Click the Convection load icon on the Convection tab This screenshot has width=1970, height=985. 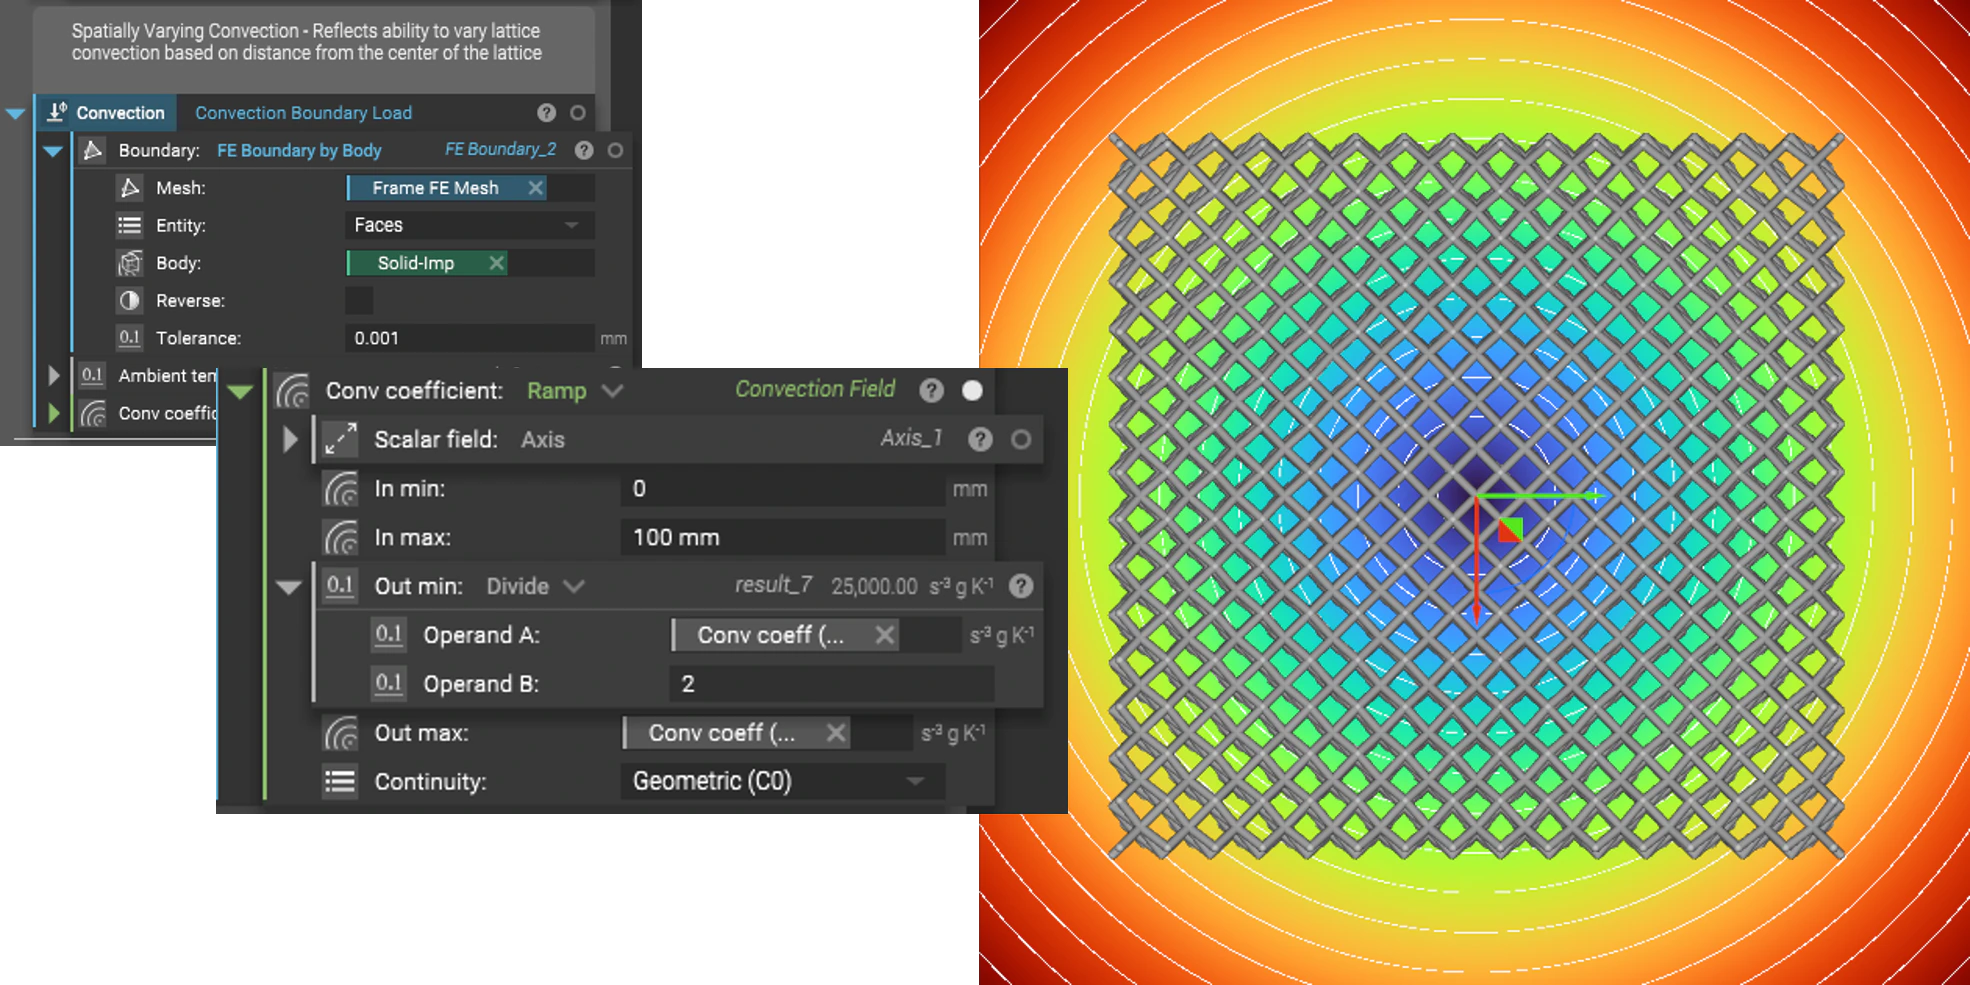point(57,112)
